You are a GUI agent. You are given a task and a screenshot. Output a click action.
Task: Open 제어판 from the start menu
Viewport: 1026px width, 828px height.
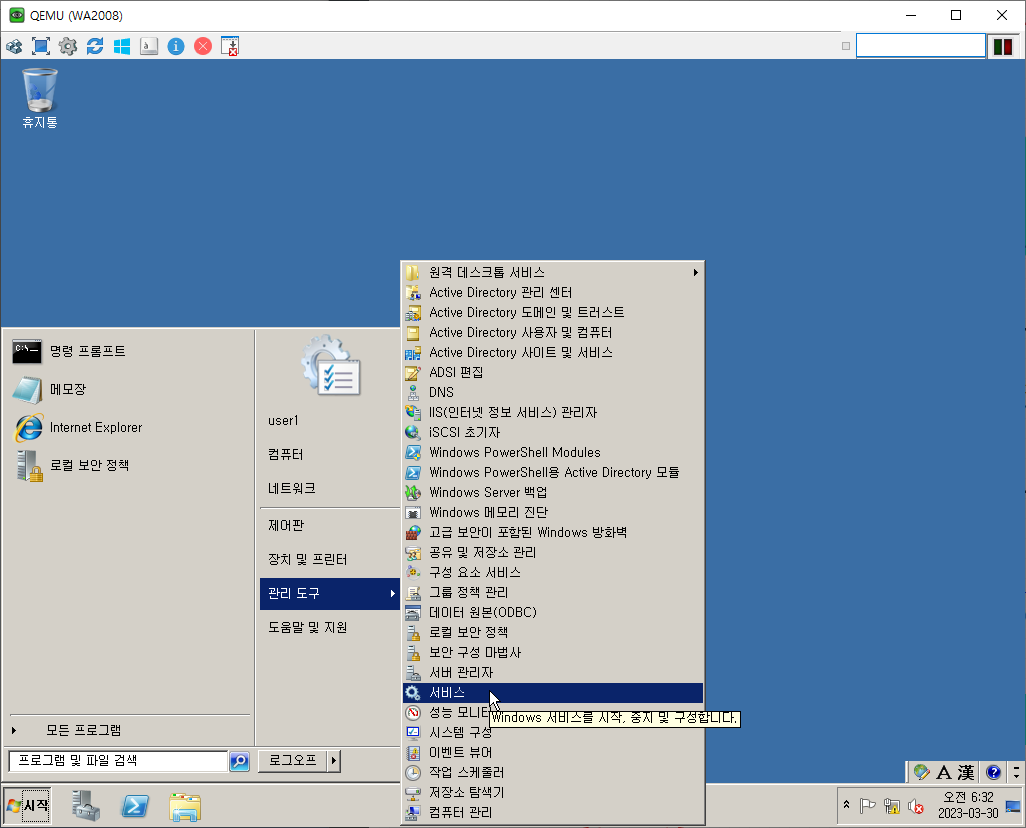tap(286, 526)
